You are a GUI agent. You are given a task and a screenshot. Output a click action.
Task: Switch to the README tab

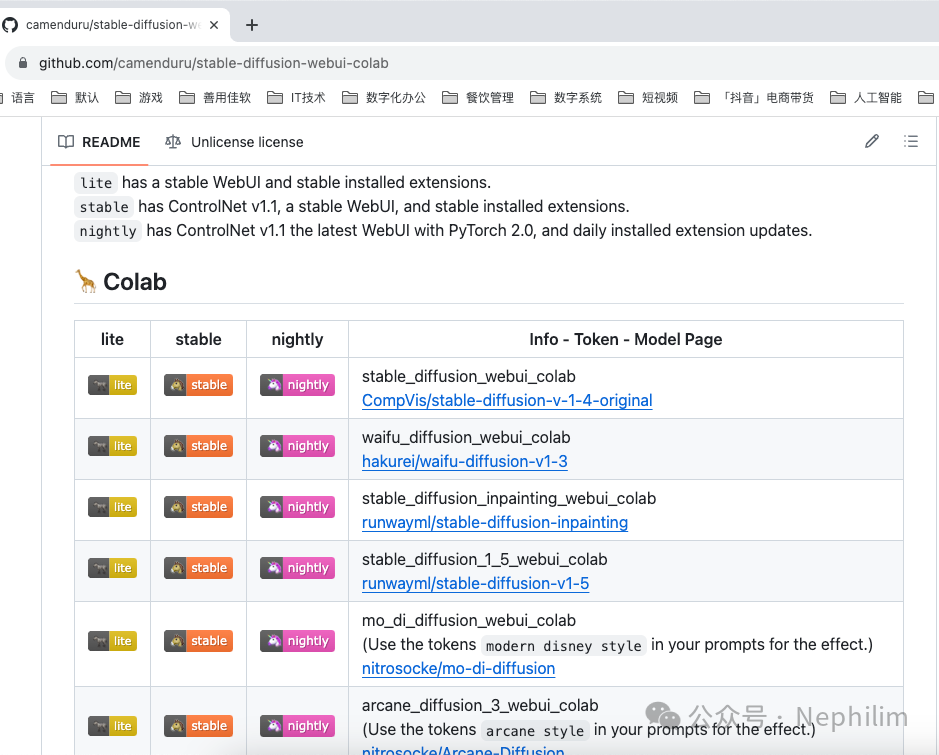click(99, 142)
